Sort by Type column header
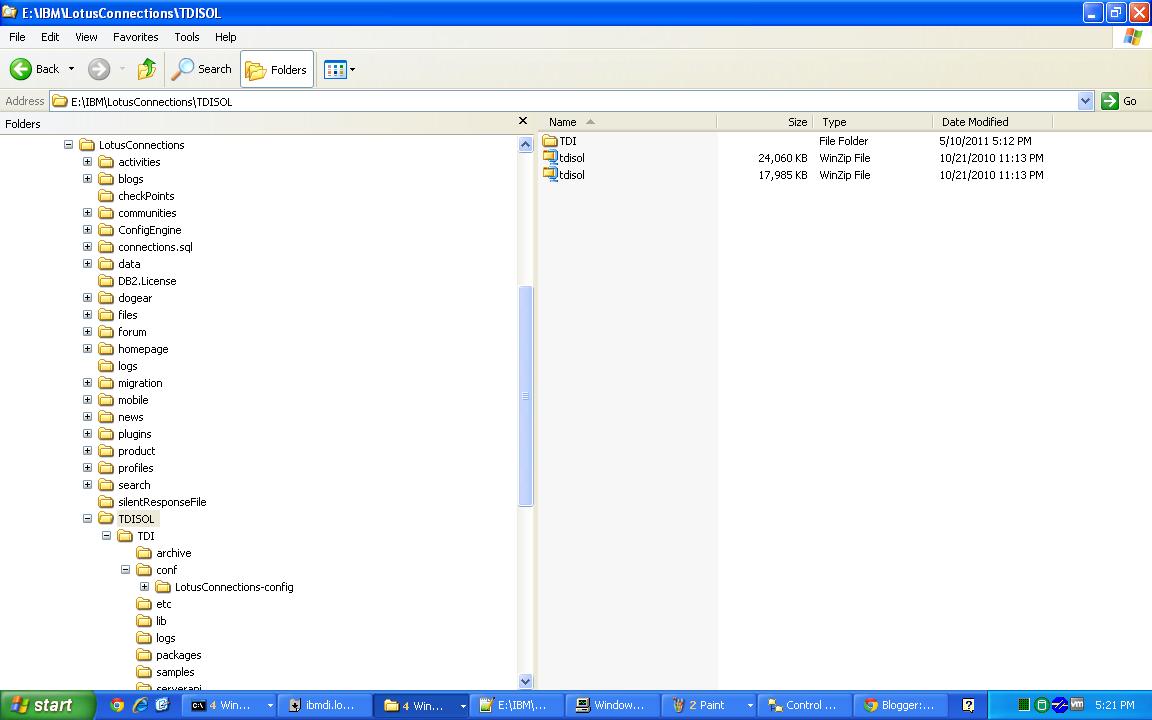Screen dimensions: 1152x720 (873, 122)
